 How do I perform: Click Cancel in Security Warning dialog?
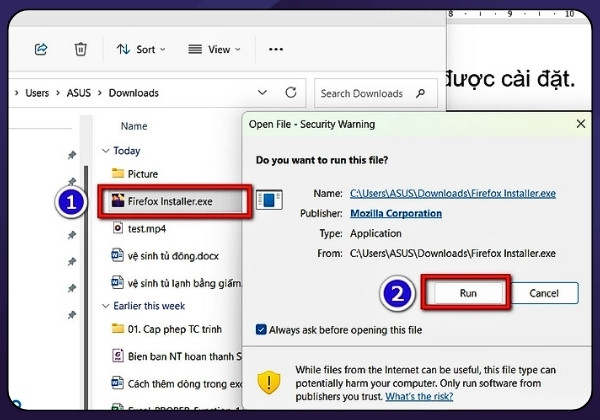(544, 293)
